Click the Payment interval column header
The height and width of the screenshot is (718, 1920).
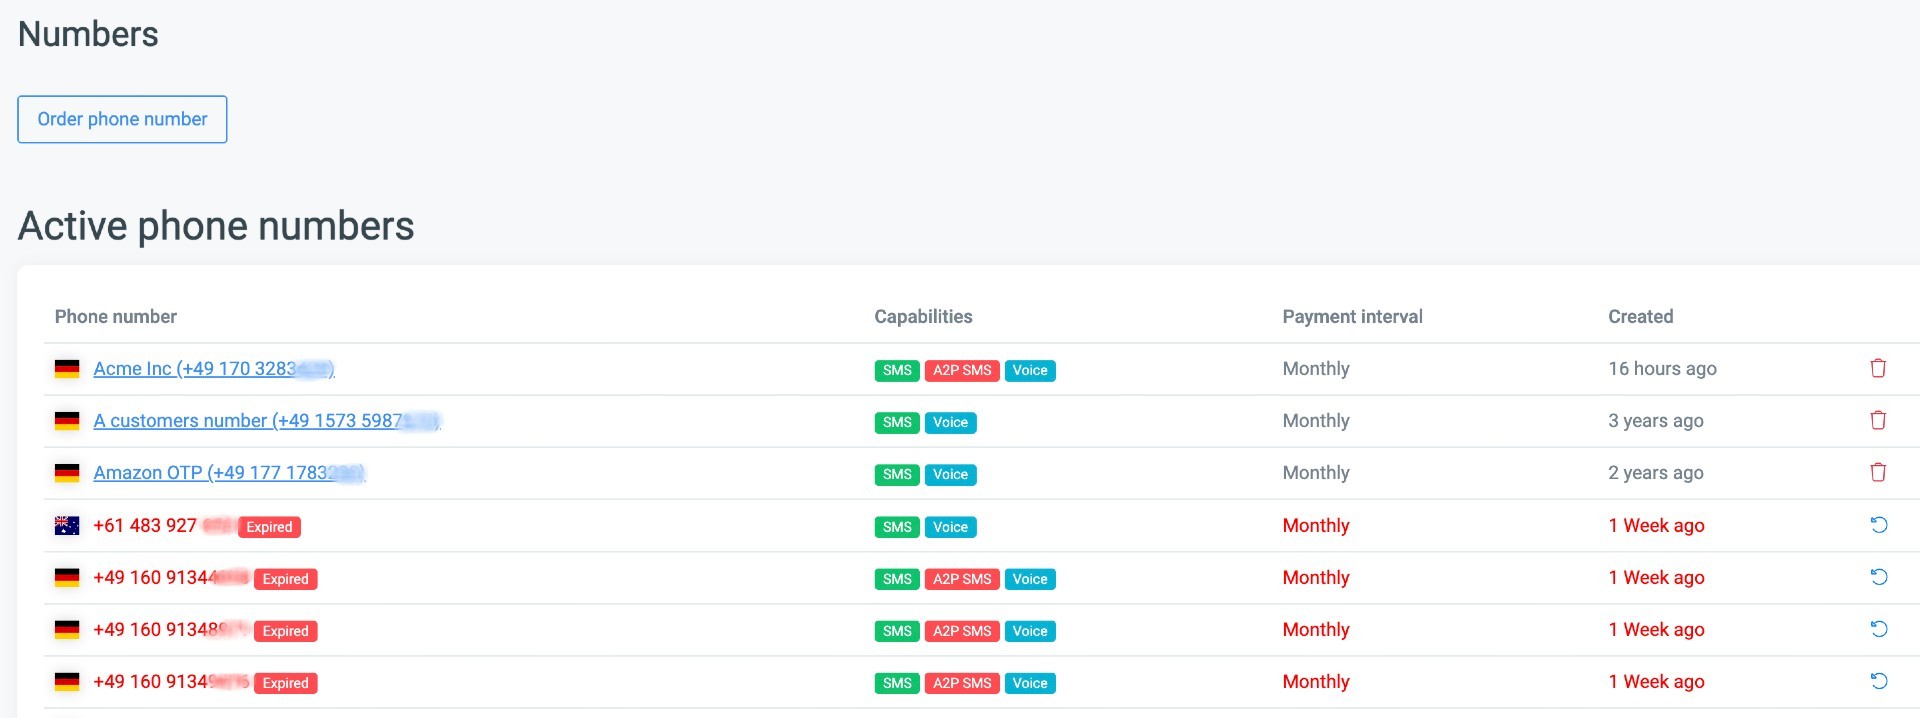tap(1352, 317)
